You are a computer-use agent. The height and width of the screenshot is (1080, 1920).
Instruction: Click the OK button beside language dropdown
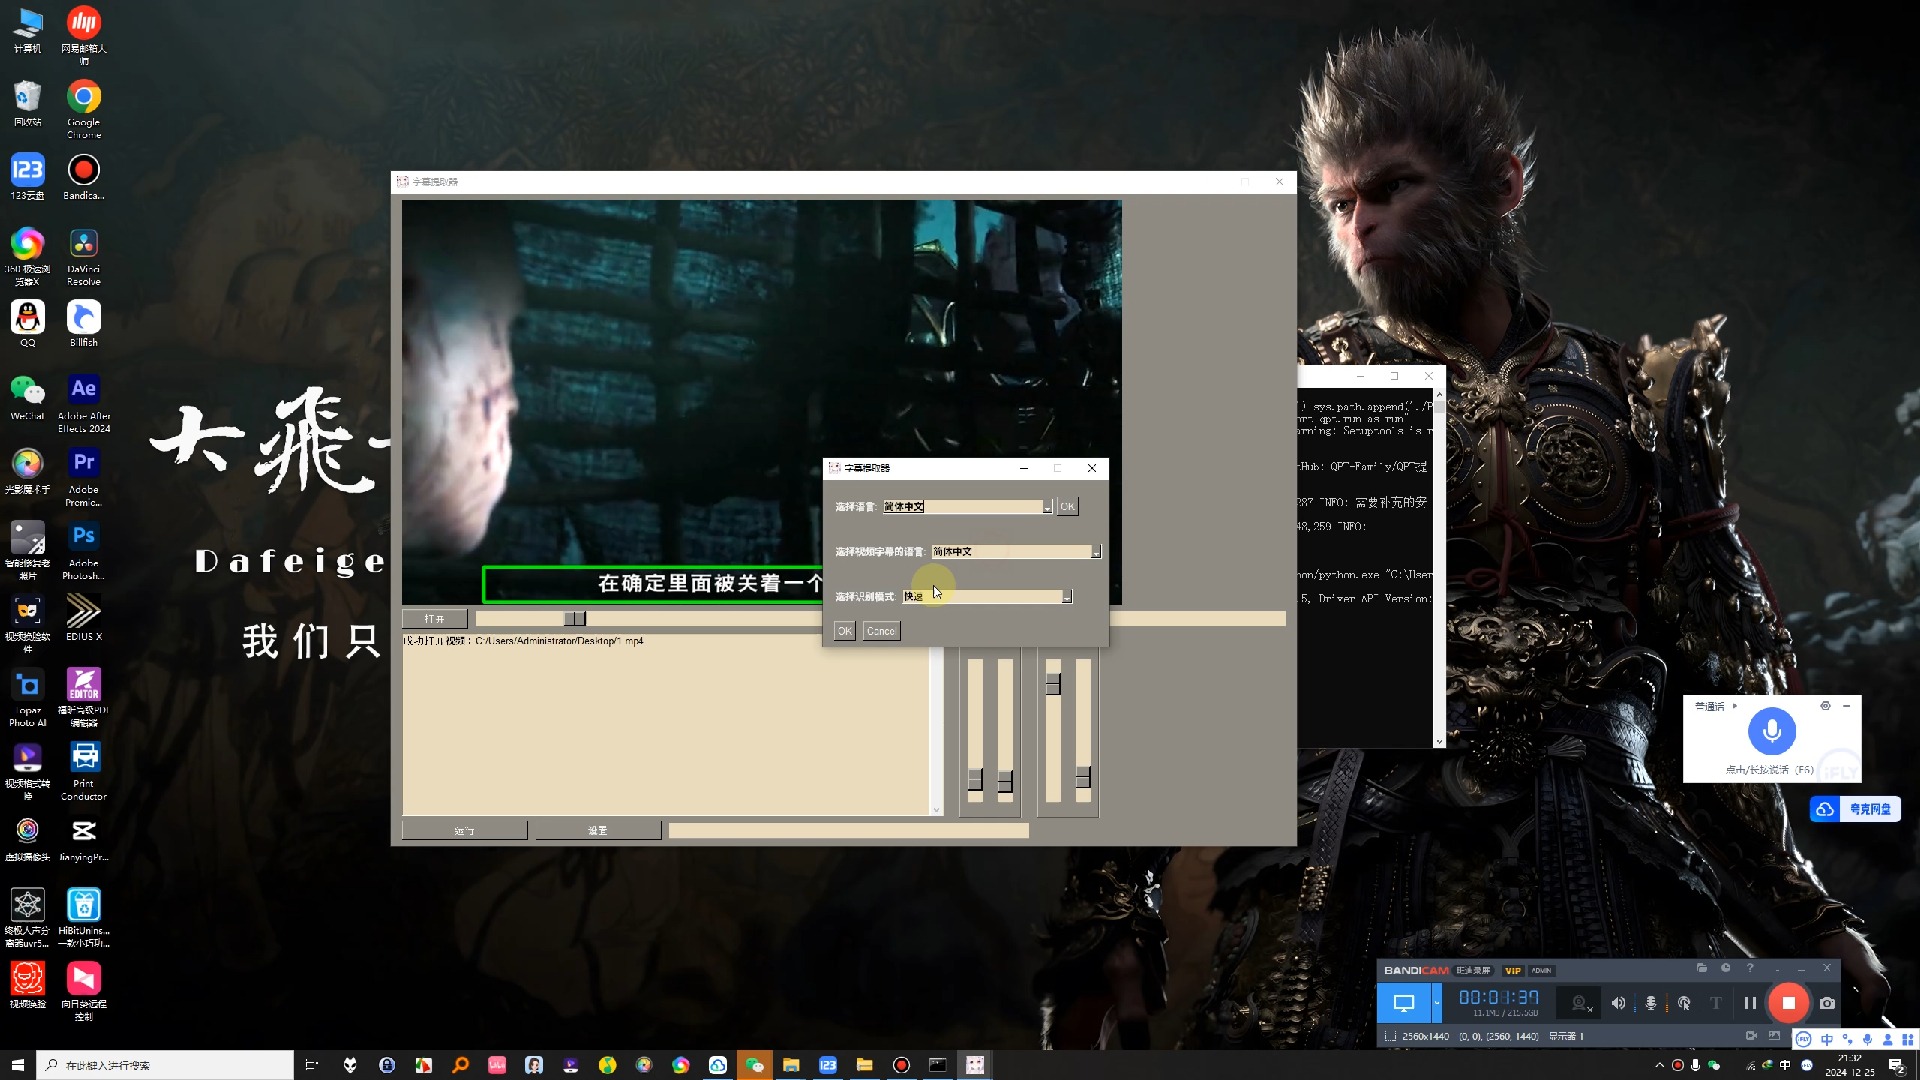click(1067, 507)
